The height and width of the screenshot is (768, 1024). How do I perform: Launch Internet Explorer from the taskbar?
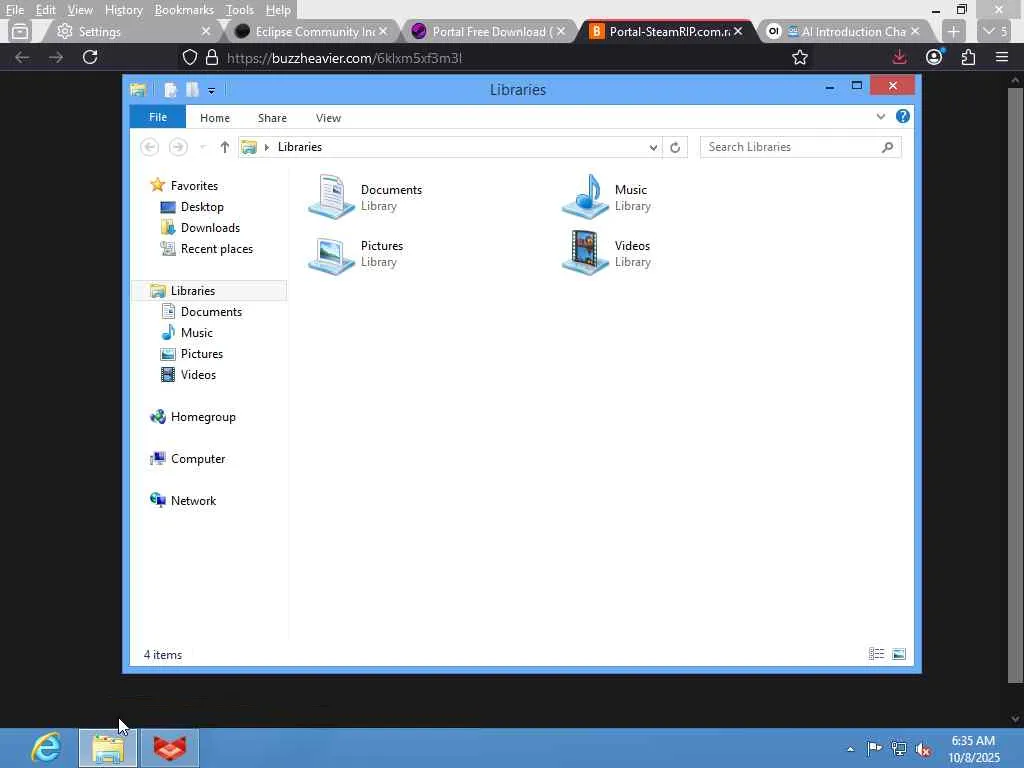(x=47, y=748)
